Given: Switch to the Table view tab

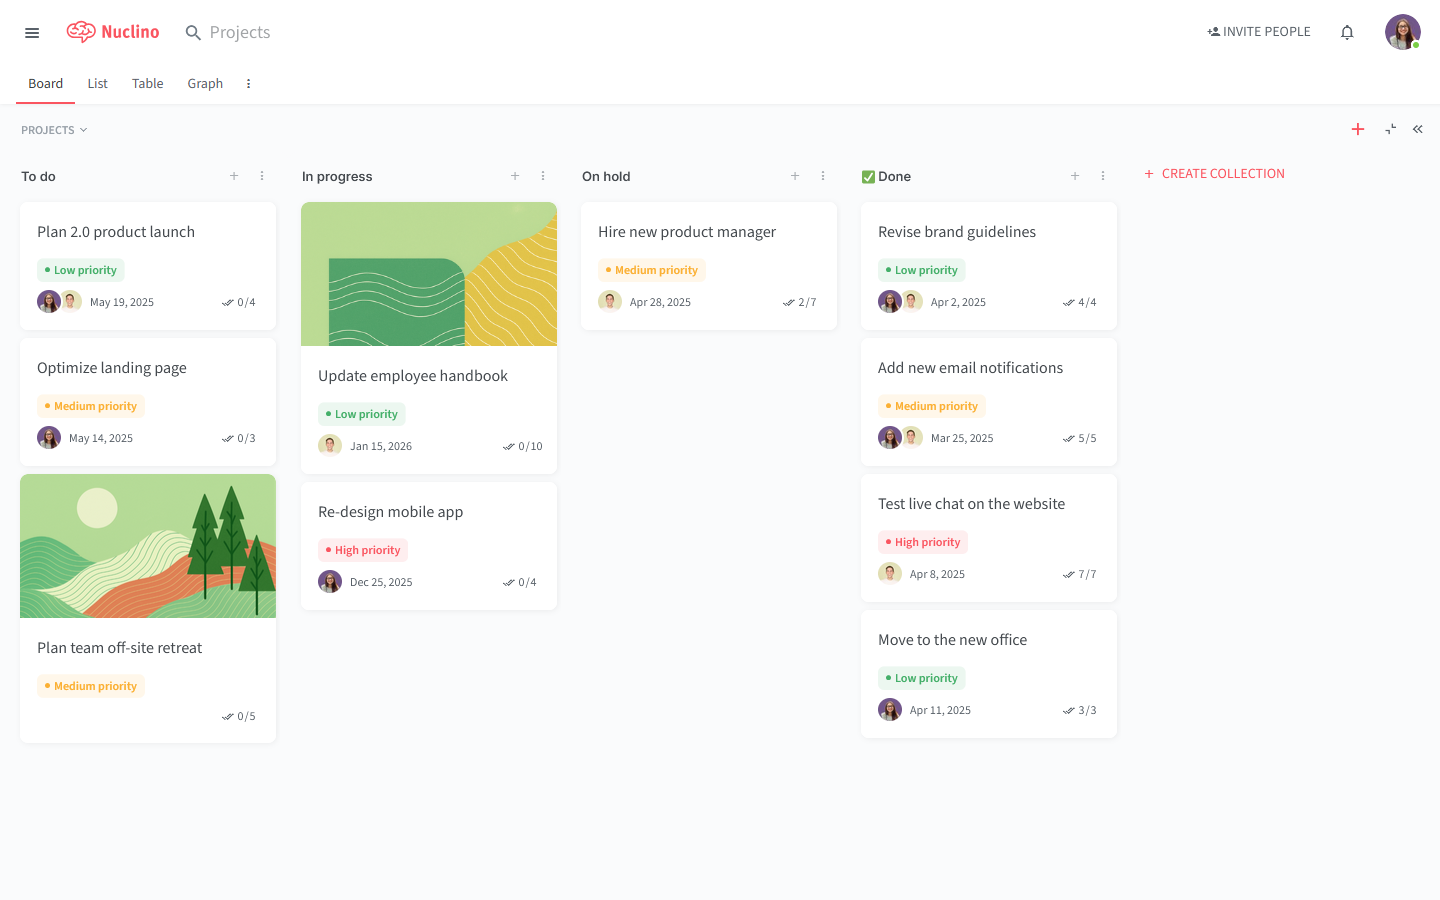Looking at the screenshot, I should pos(147,83).
